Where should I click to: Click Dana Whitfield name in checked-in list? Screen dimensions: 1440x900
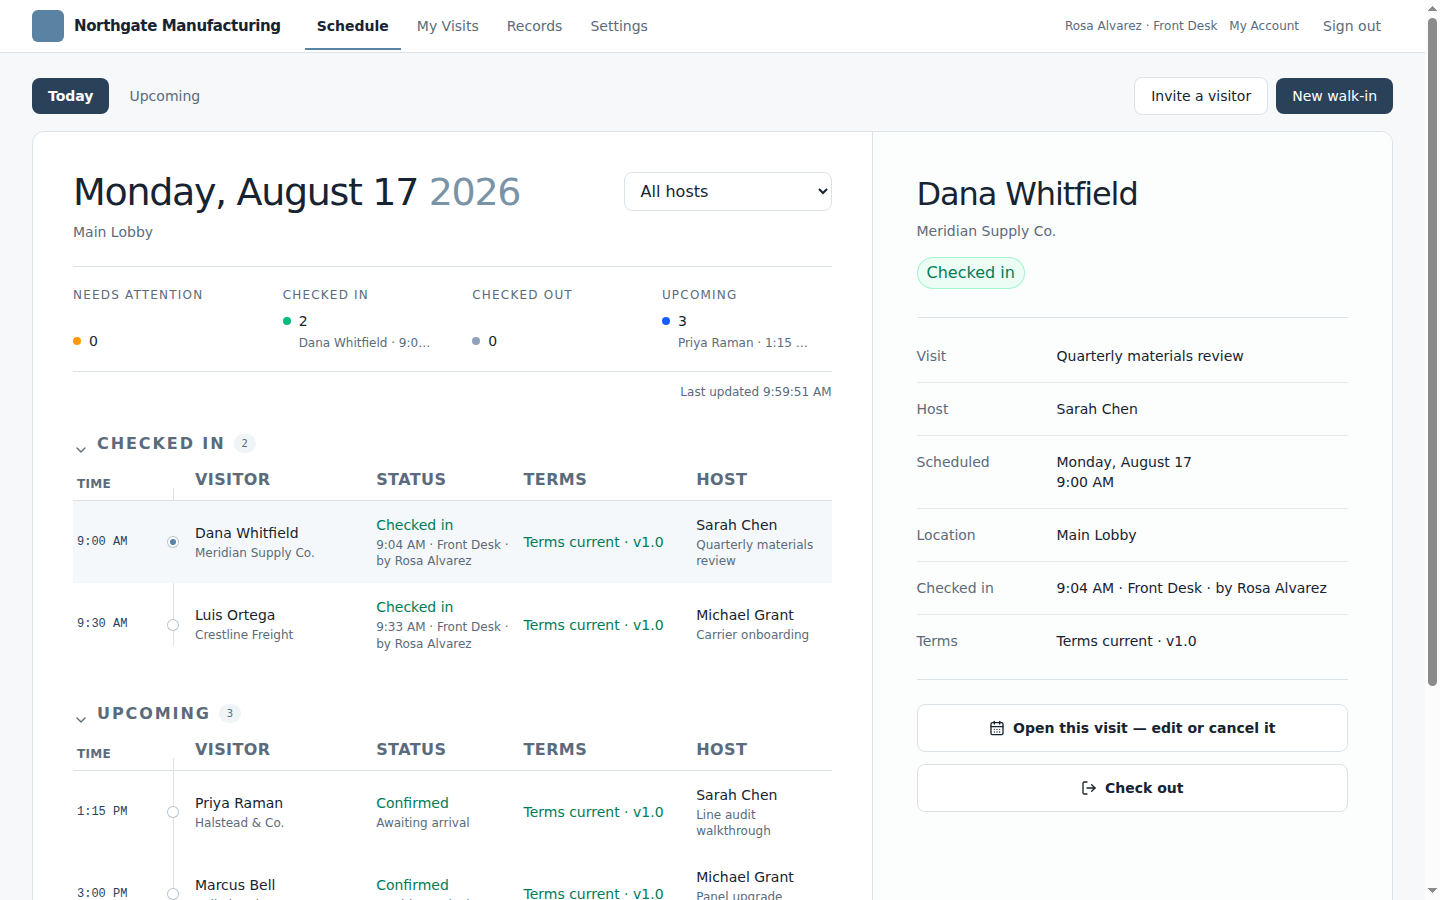pos(247,533)
